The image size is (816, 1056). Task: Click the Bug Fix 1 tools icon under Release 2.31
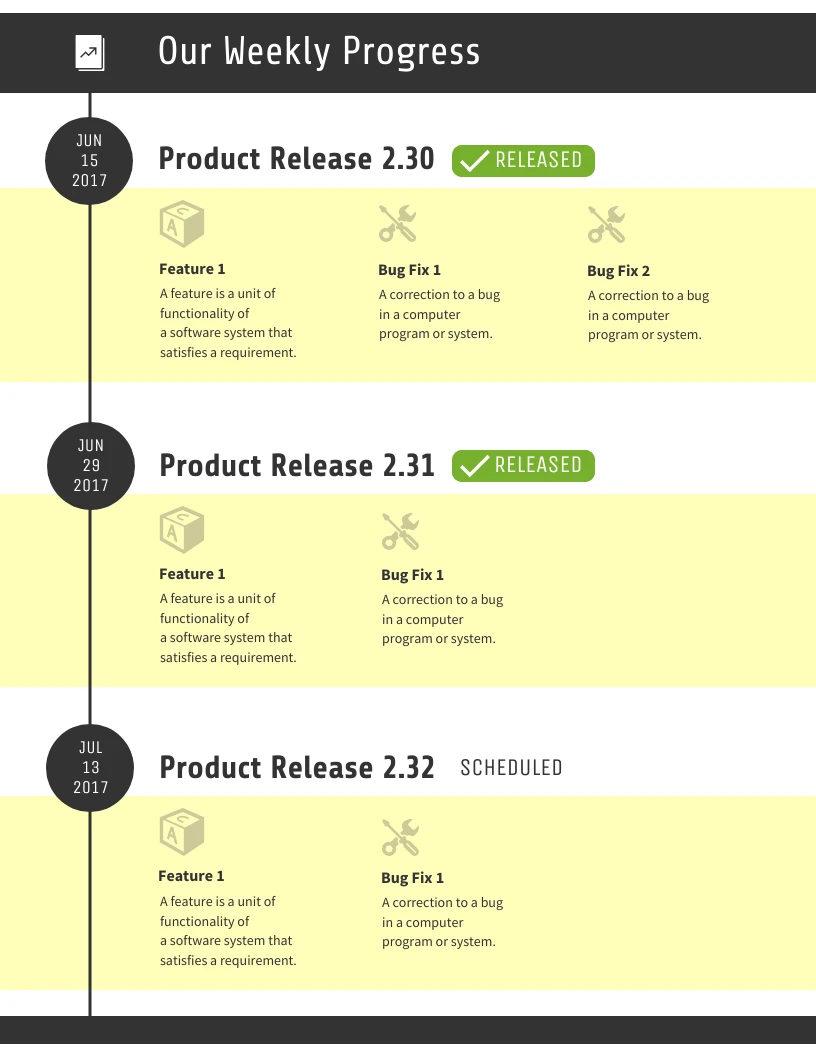tap(400, 532)
